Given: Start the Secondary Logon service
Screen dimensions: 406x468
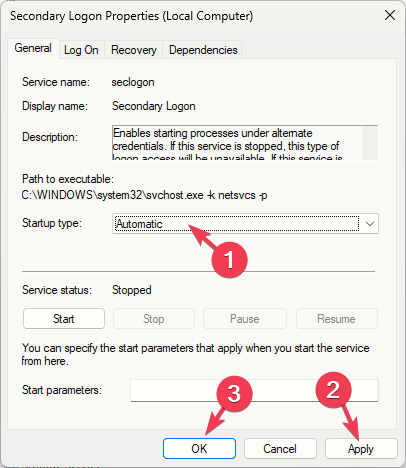Looking at the screenshot, I should (64, 319).
